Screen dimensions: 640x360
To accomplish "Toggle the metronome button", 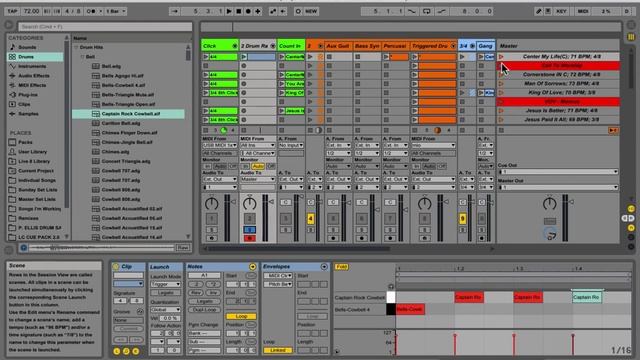I will pyautogui.click(x=91, y=11).
